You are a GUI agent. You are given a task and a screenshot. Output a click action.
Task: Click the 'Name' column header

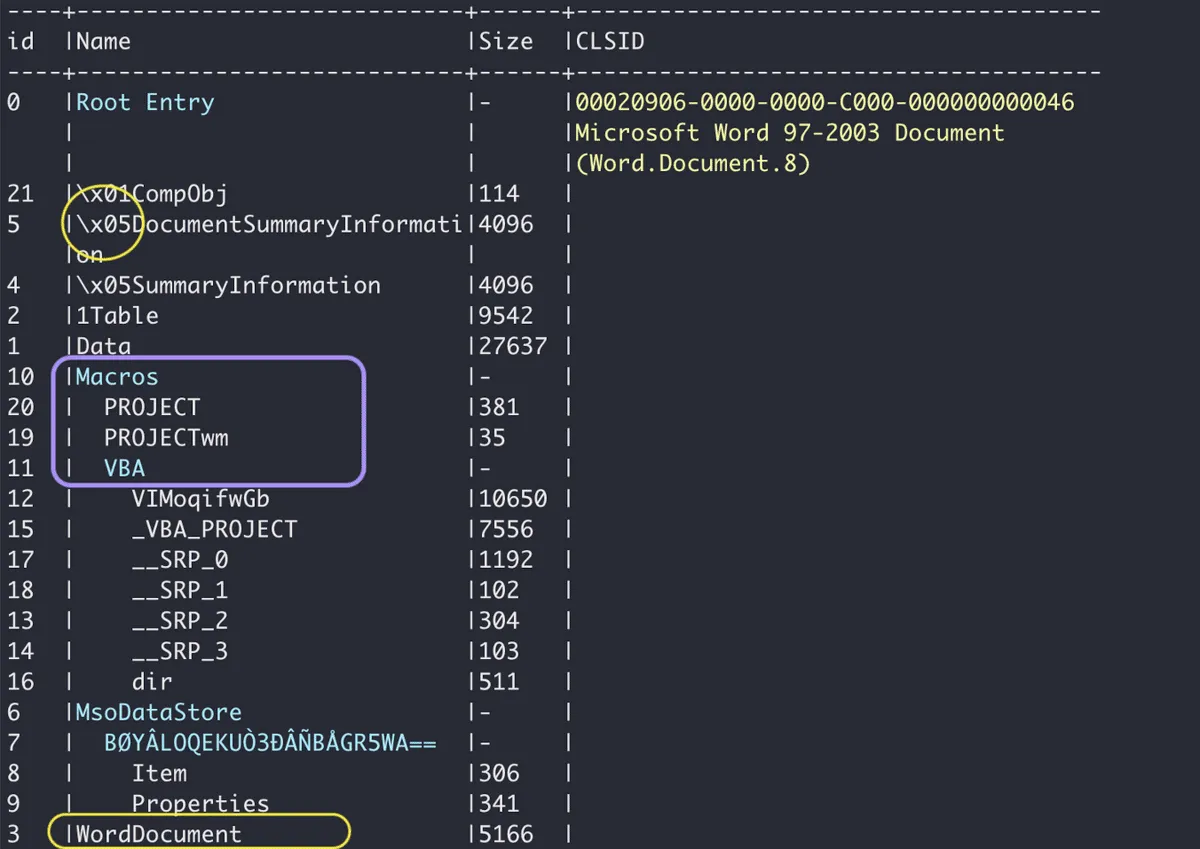[x=103, y=41]
